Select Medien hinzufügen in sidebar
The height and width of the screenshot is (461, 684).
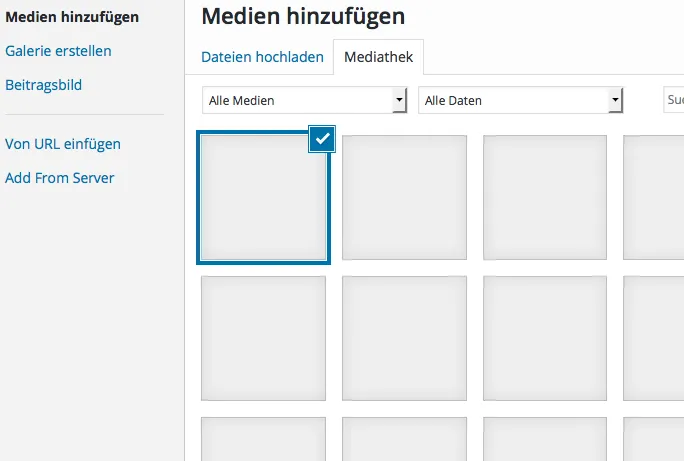pos(72,17)
